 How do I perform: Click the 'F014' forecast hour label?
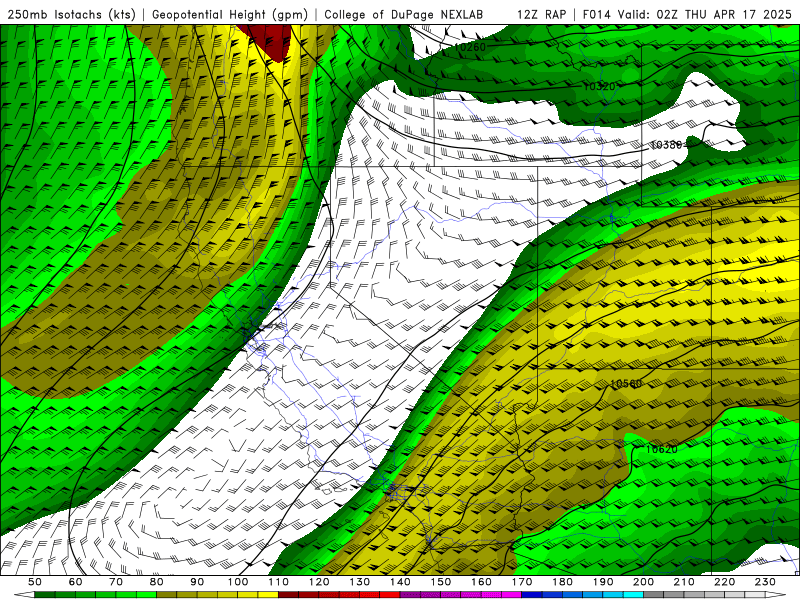click(x=596, y=15)
